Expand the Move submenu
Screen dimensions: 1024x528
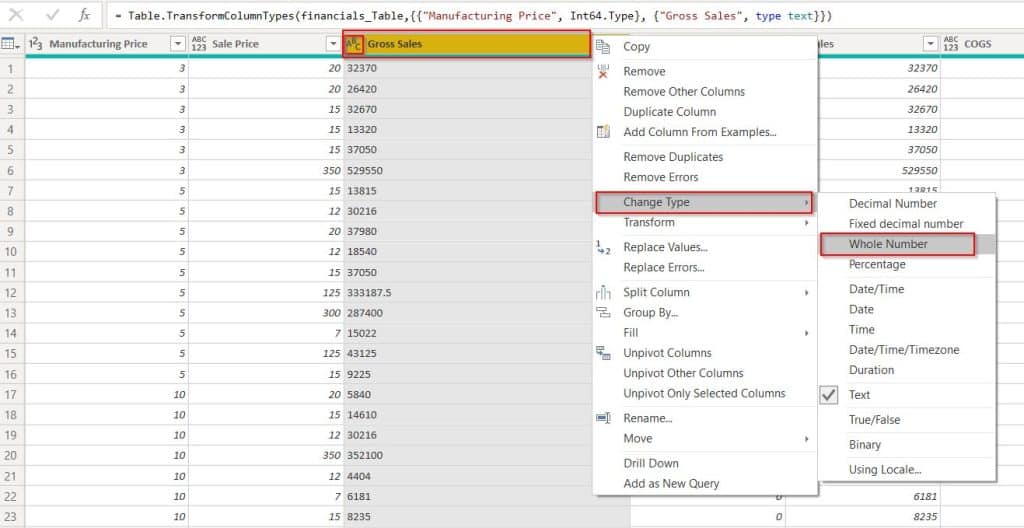click(x=704, y=438)
